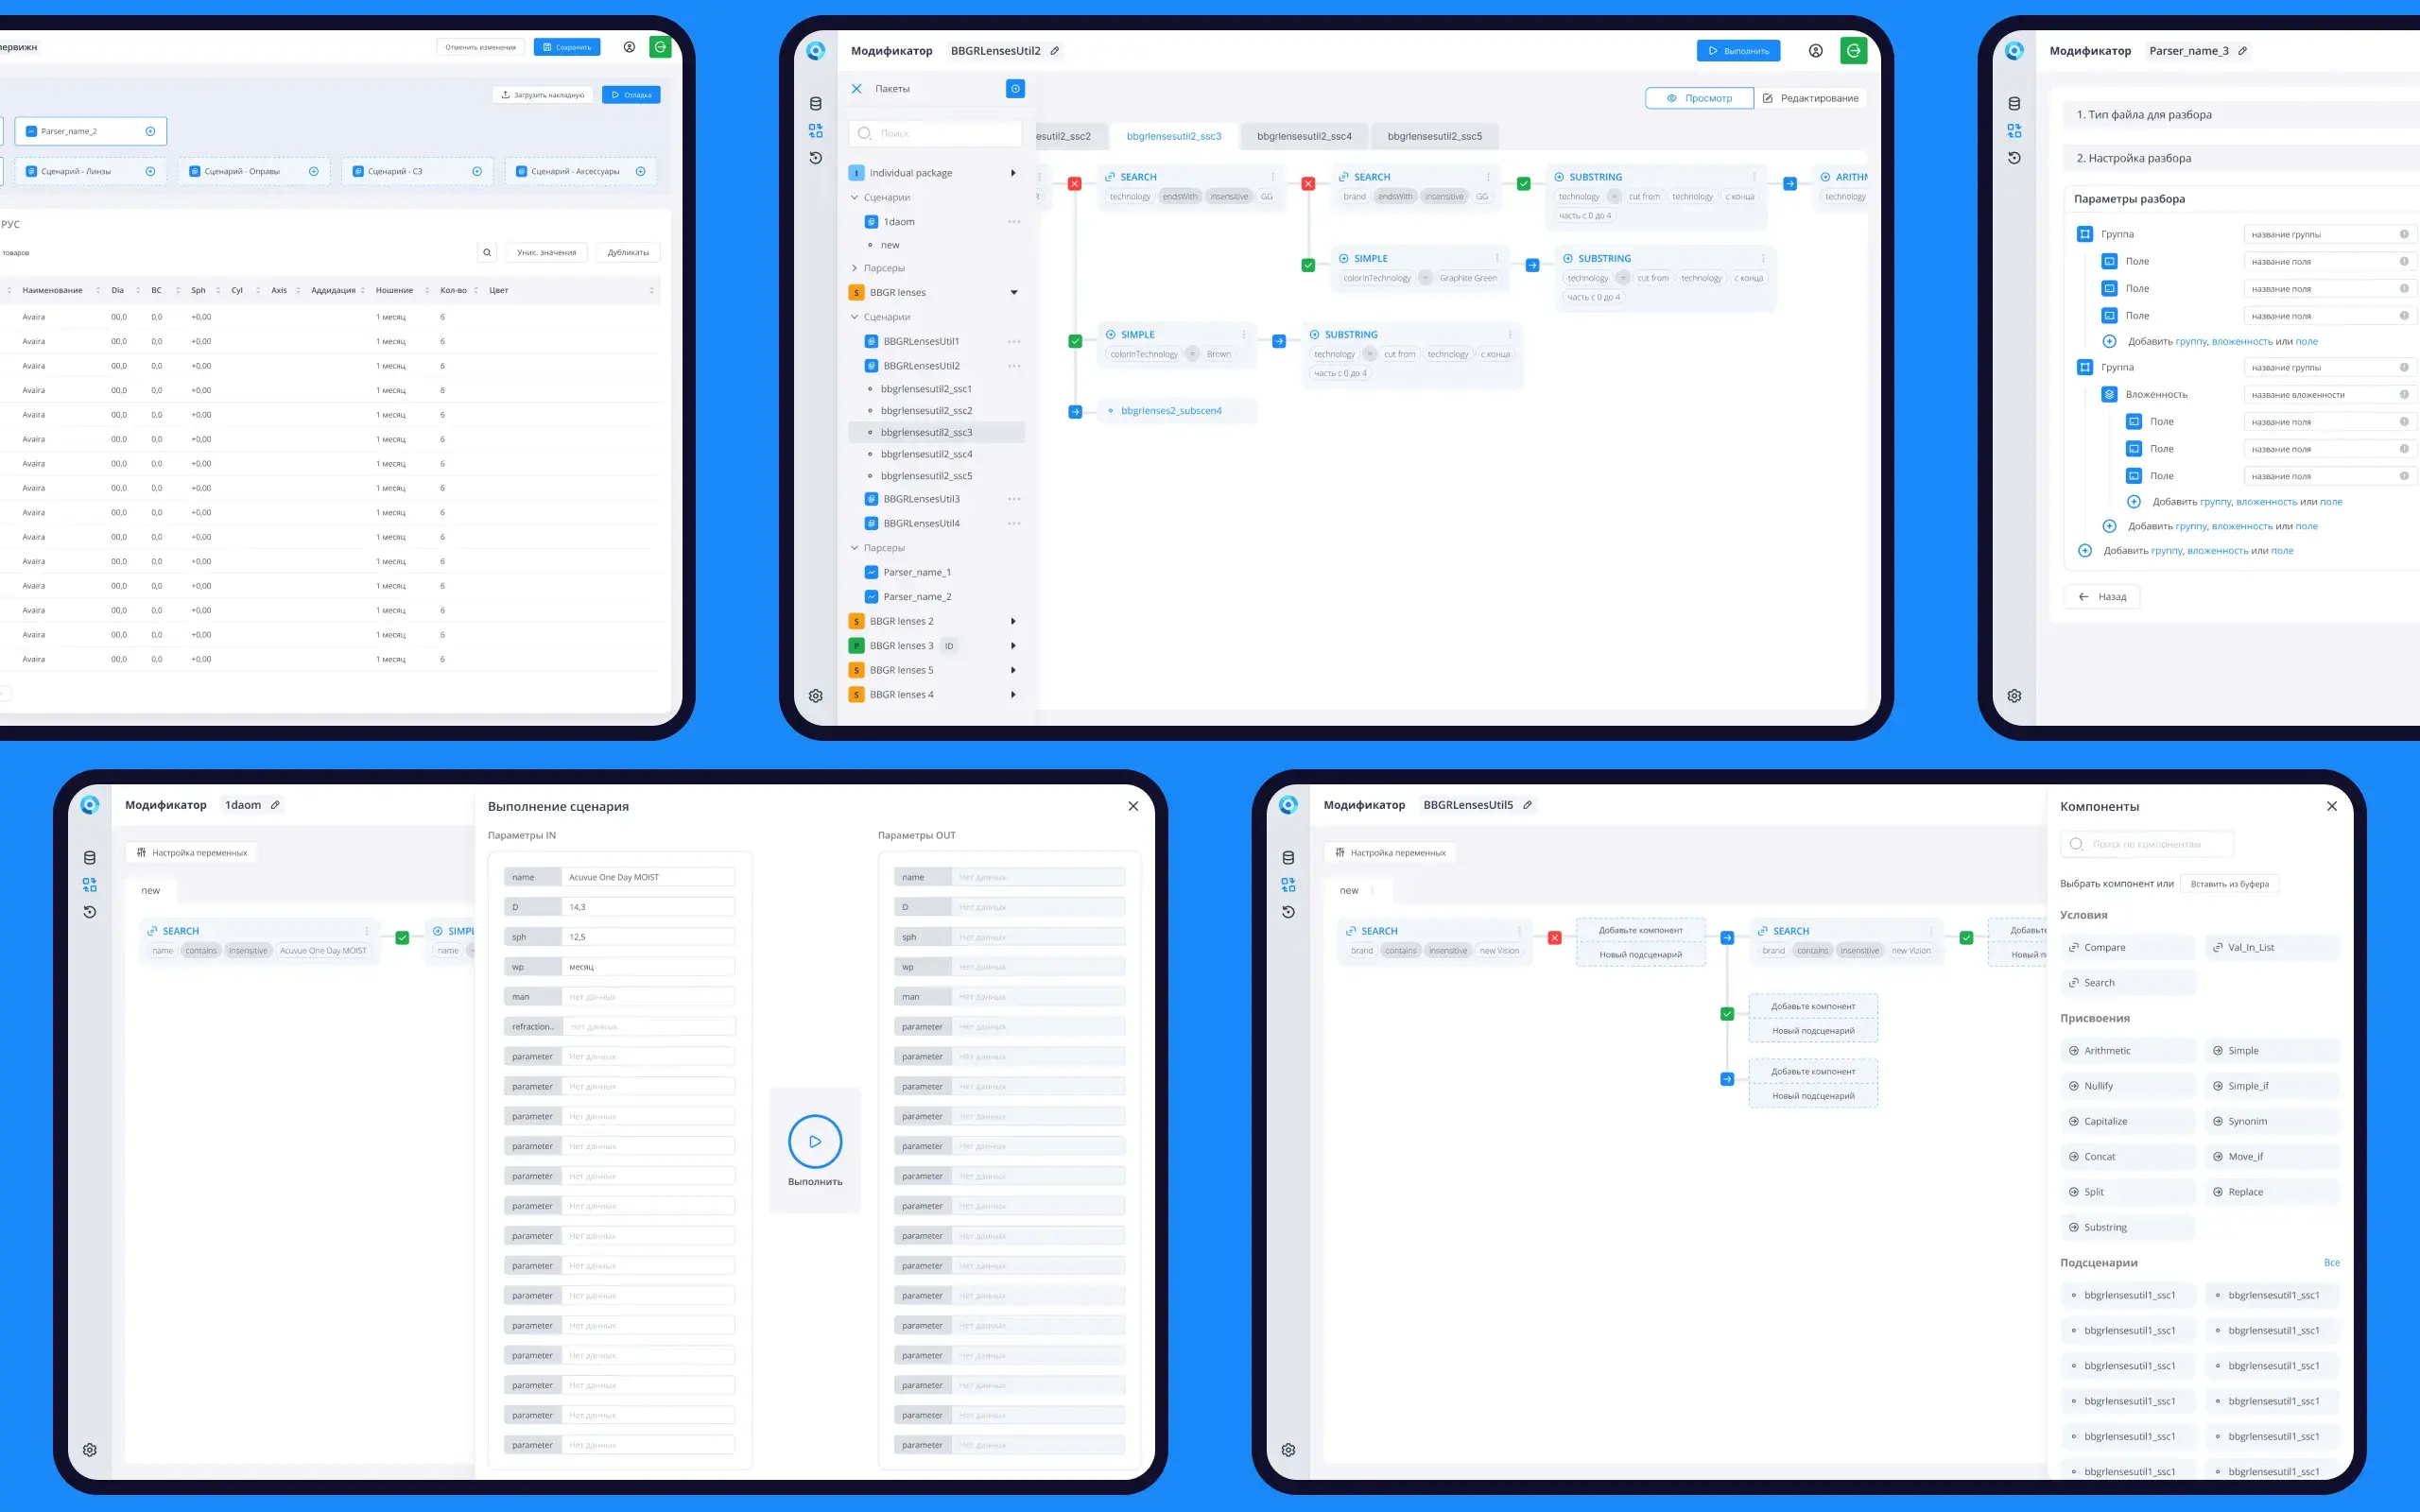Image resolution: width=2420 pixels, height=1512 pixels.
Task: Click the Сохранить button
Action: 567,47
